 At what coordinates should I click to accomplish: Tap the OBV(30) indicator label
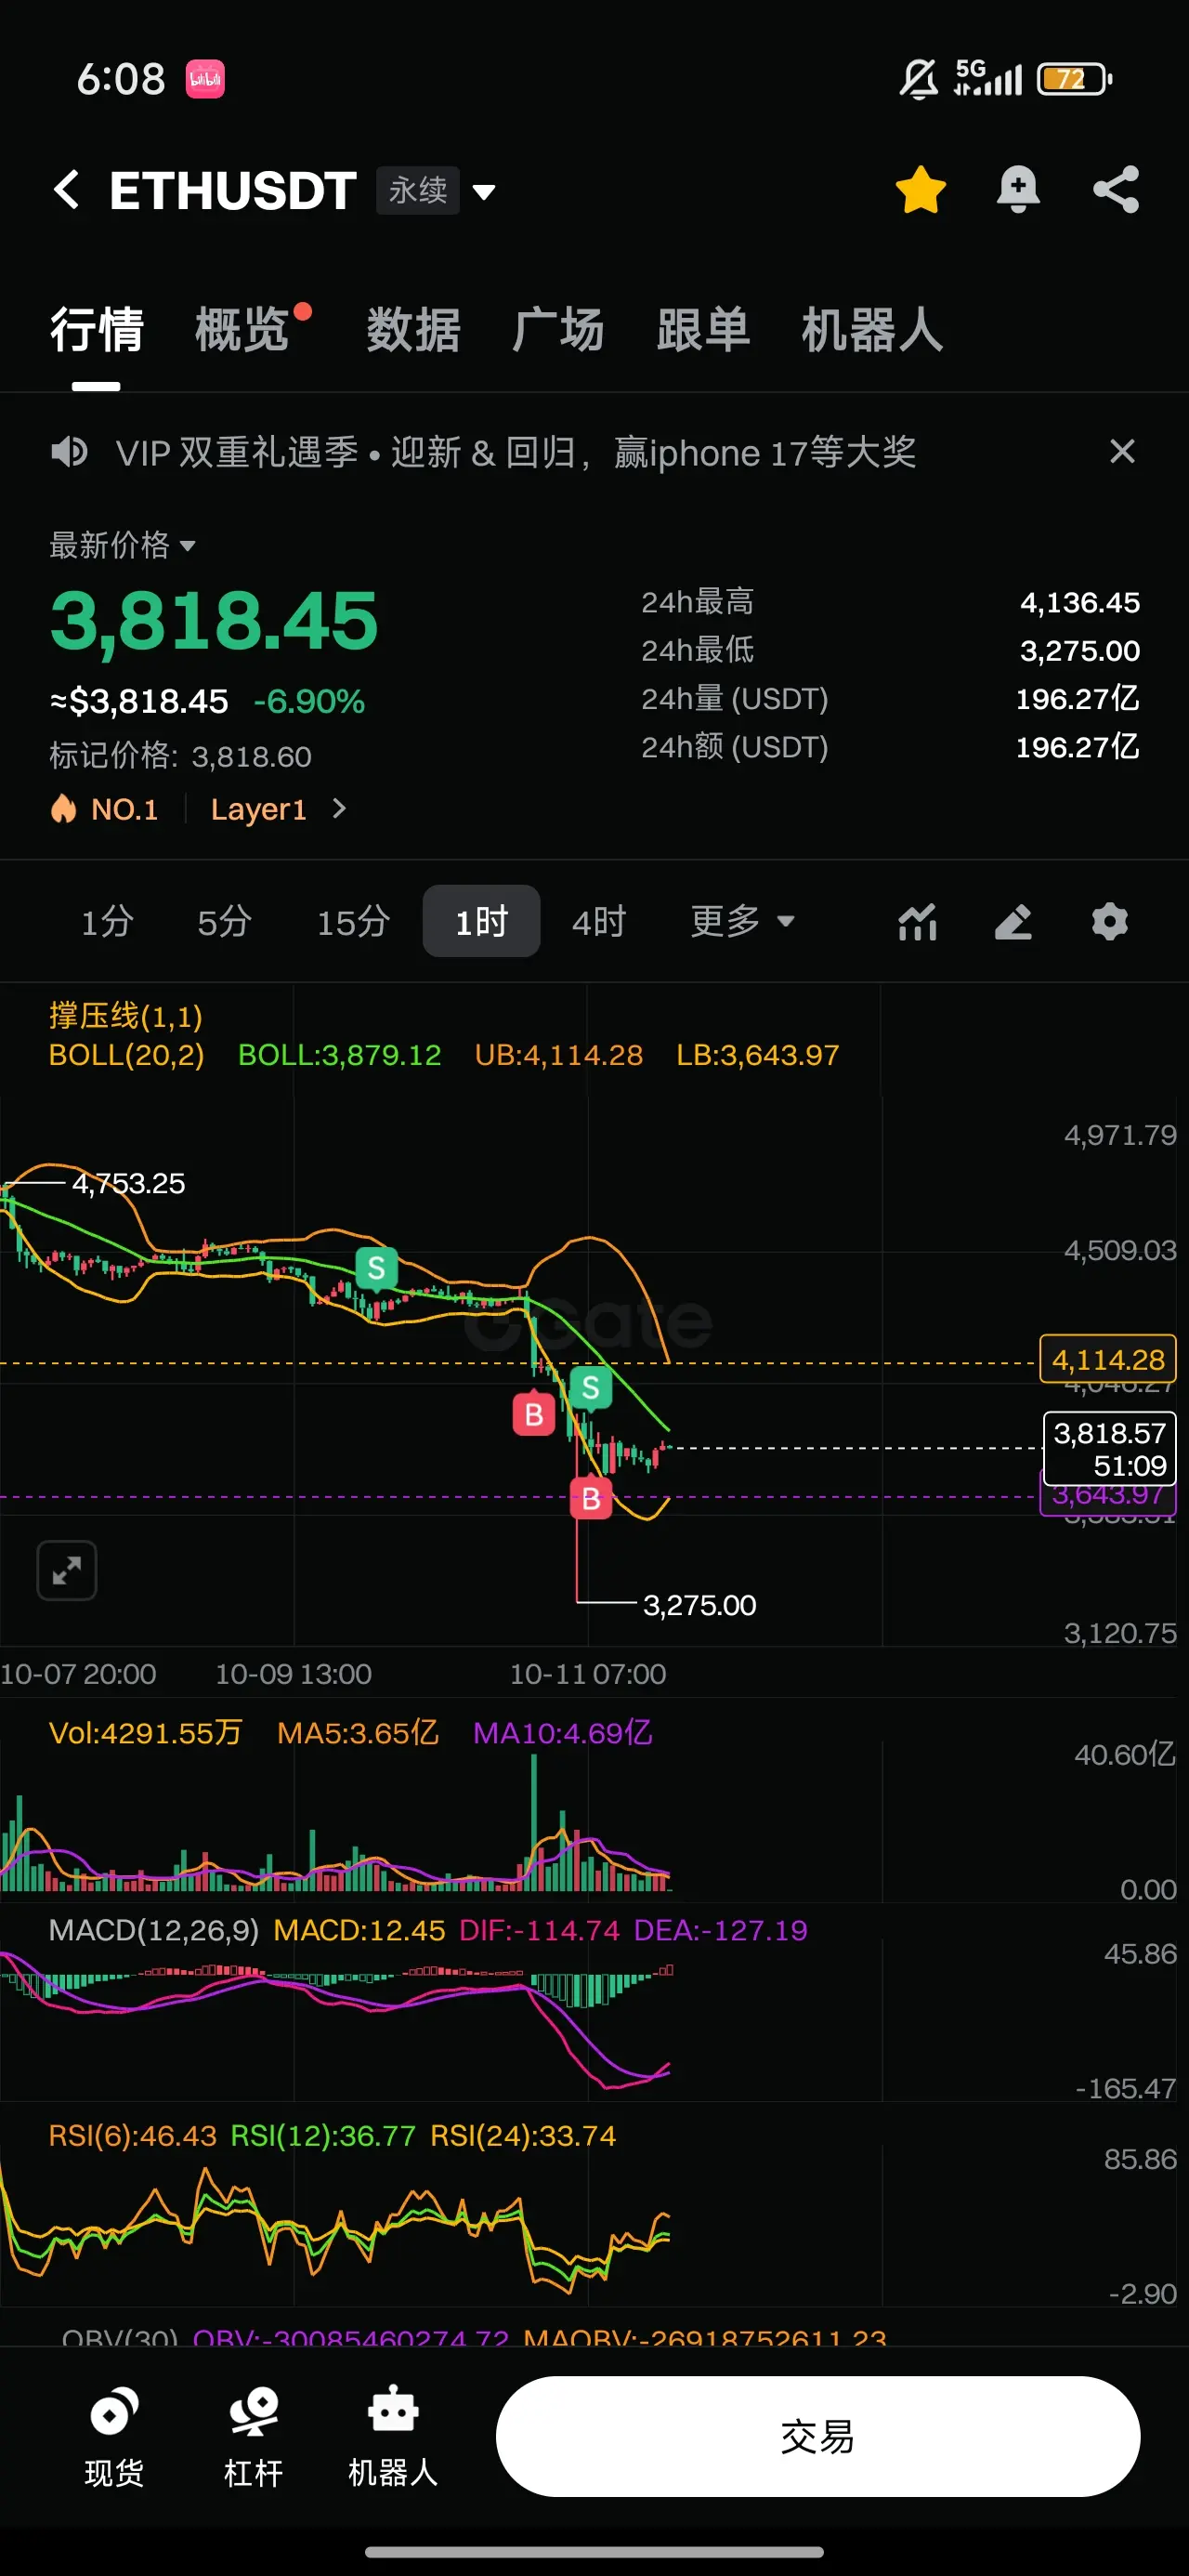(x=120, y=2337)
